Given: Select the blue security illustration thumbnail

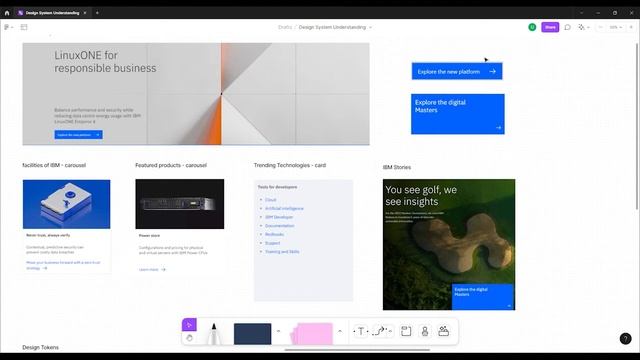Looking at the screenshot, I should [x=67, y=204].
